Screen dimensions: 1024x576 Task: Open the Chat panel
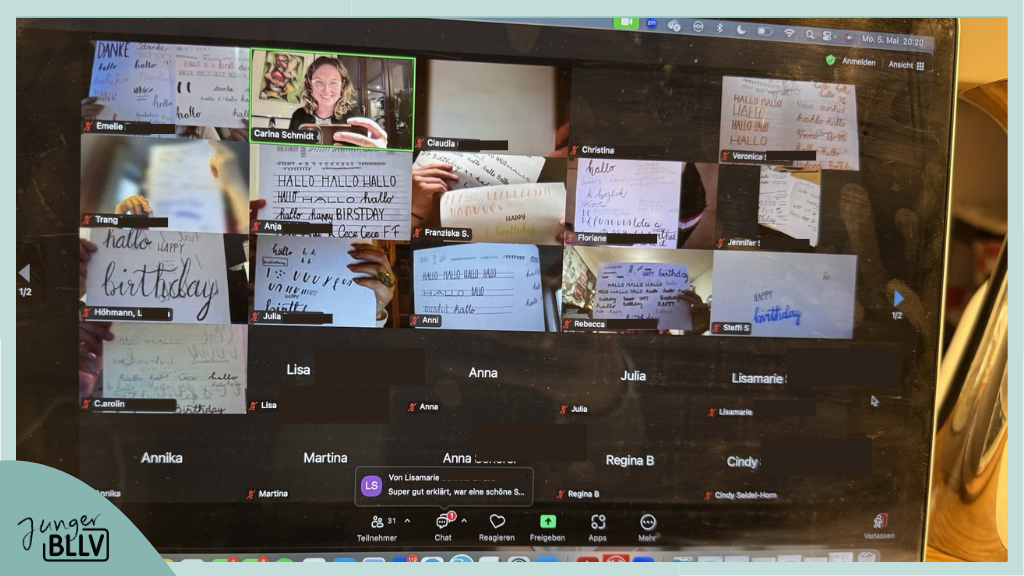coord(443,528)
